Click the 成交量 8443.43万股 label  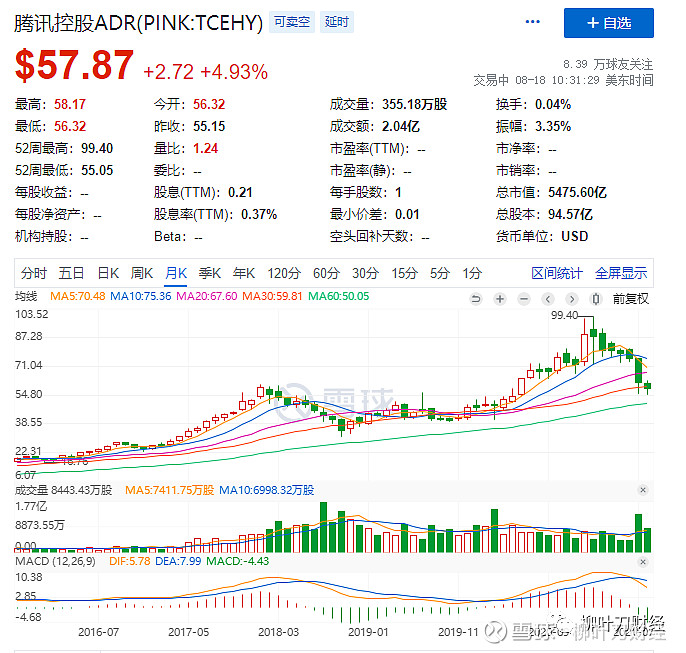tap(63, 490)
